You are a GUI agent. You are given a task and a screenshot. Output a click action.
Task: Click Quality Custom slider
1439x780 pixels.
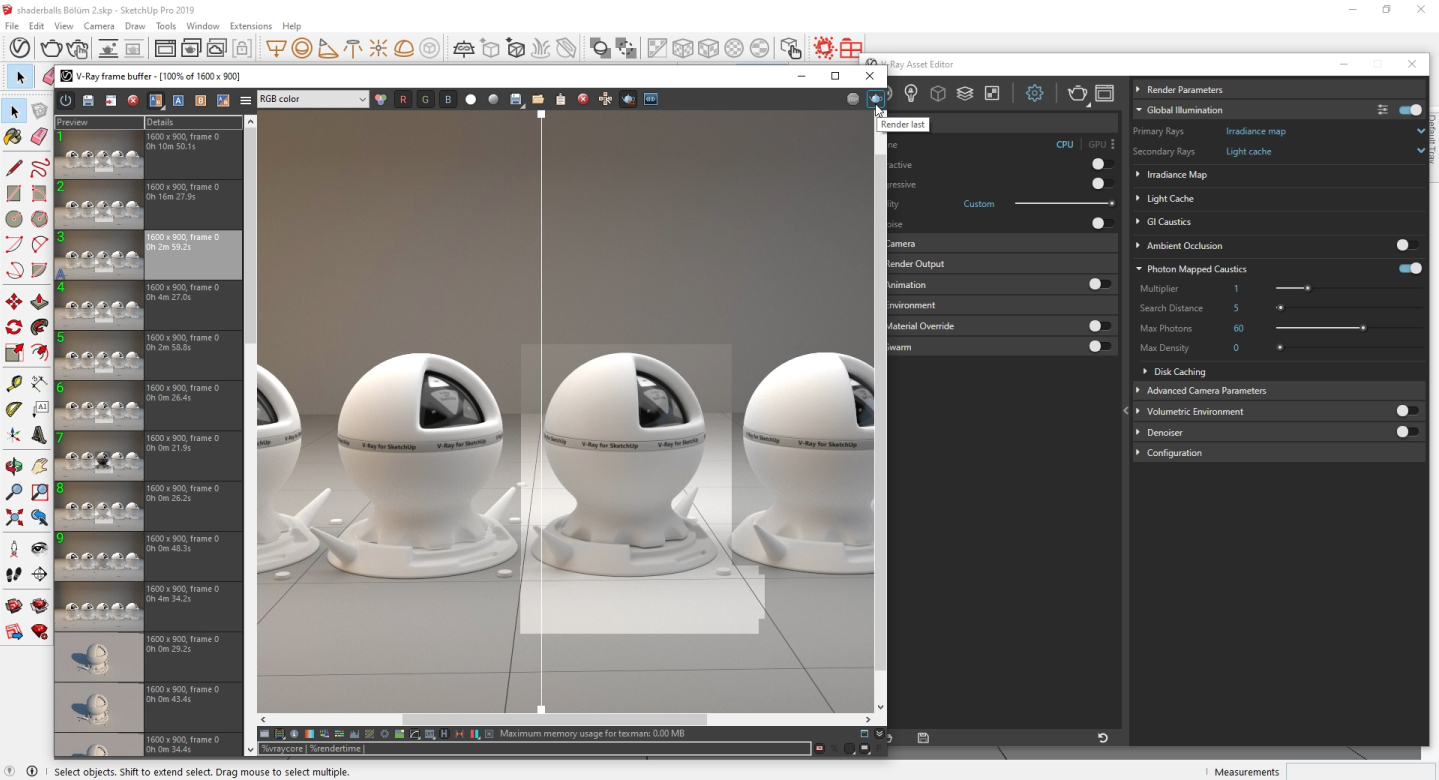click(1064, 204)
